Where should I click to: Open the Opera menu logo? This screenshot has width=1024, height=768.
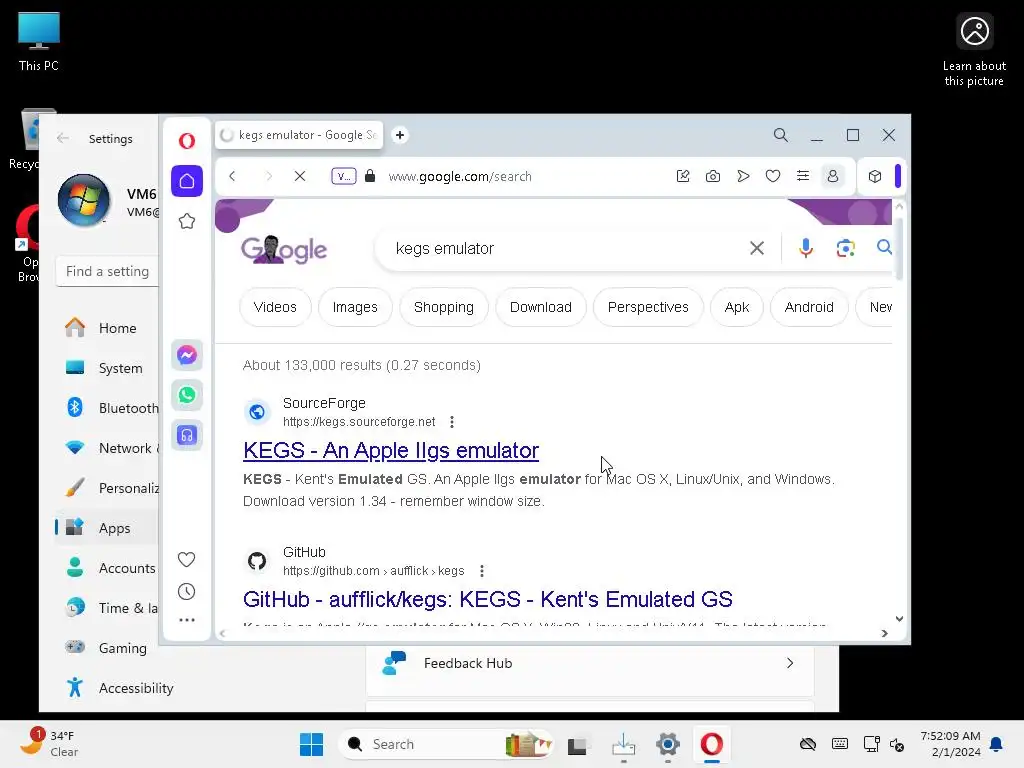(x=187, y=140)
